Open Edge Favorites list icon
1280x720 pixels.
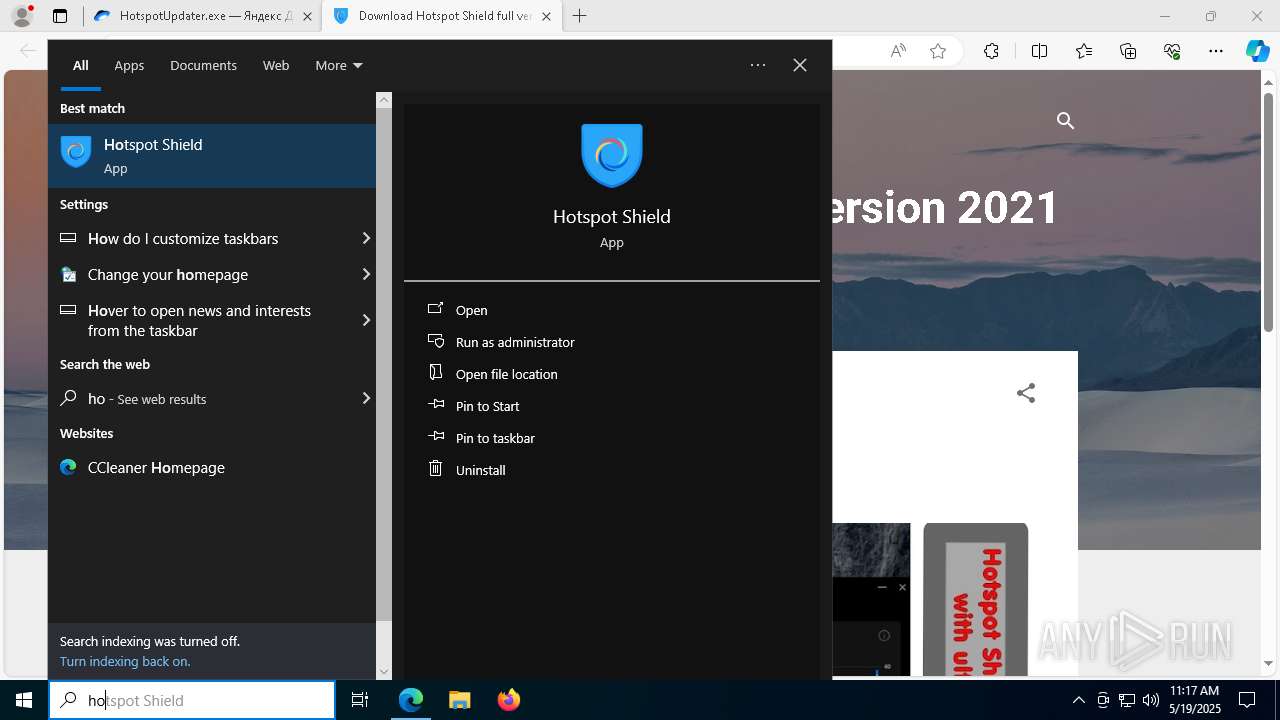pyautogui.click(x=1084, y=51)
